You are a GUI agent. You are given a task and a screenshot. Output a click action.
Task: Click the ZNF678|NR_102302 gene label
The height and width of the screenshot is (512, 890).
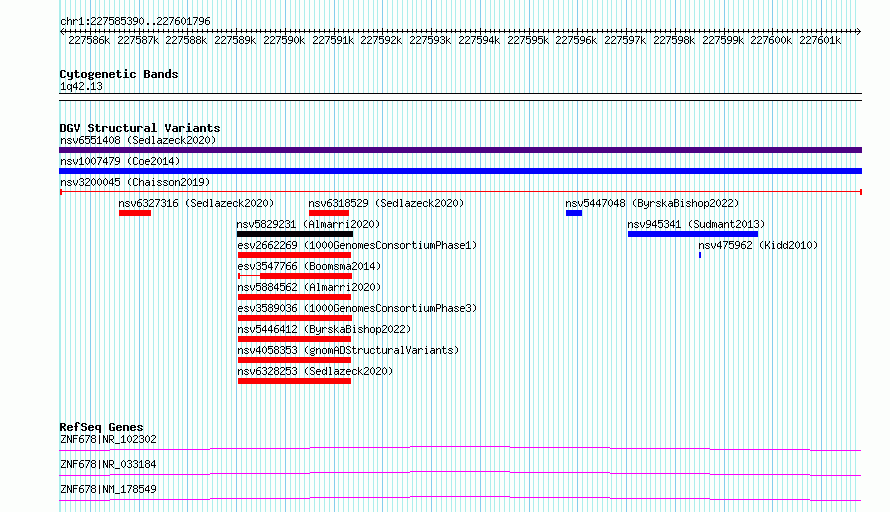coord(108,439)
